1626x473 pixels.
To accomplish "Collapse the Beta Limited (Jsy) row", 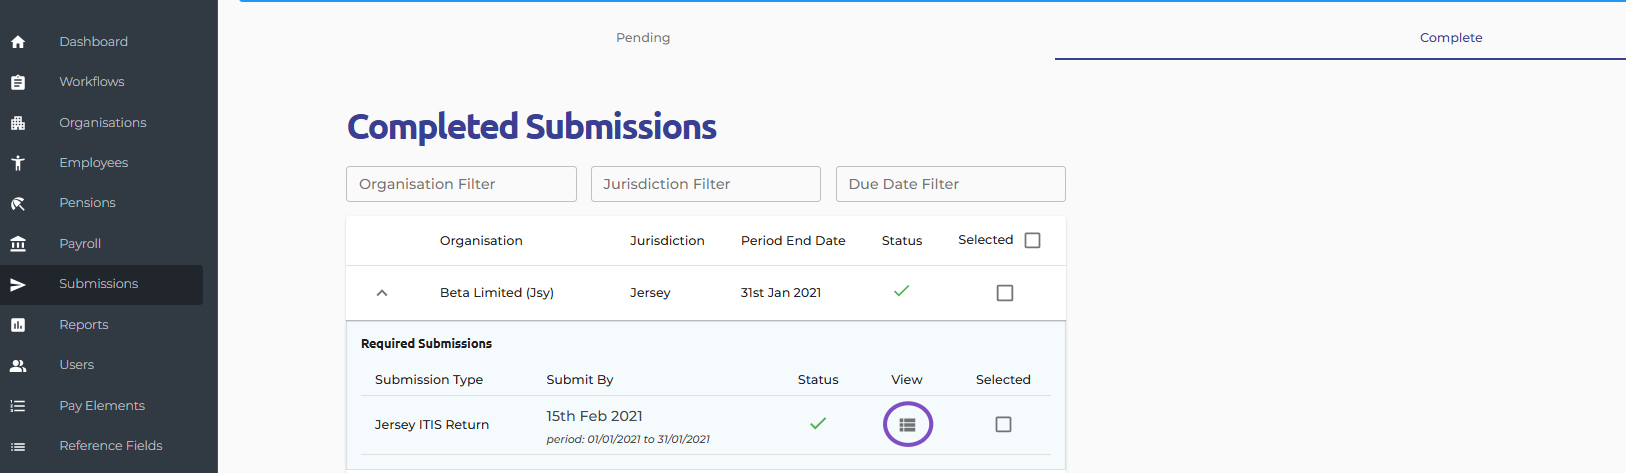I will (x=382, y=293).
